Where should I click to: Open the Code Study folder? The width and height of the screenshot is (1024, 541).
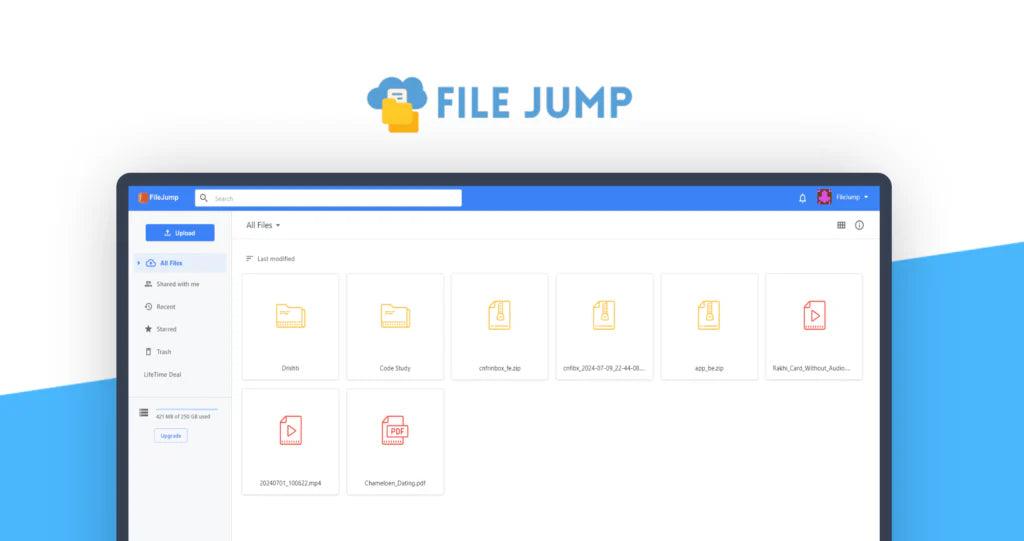click(395, 326)
